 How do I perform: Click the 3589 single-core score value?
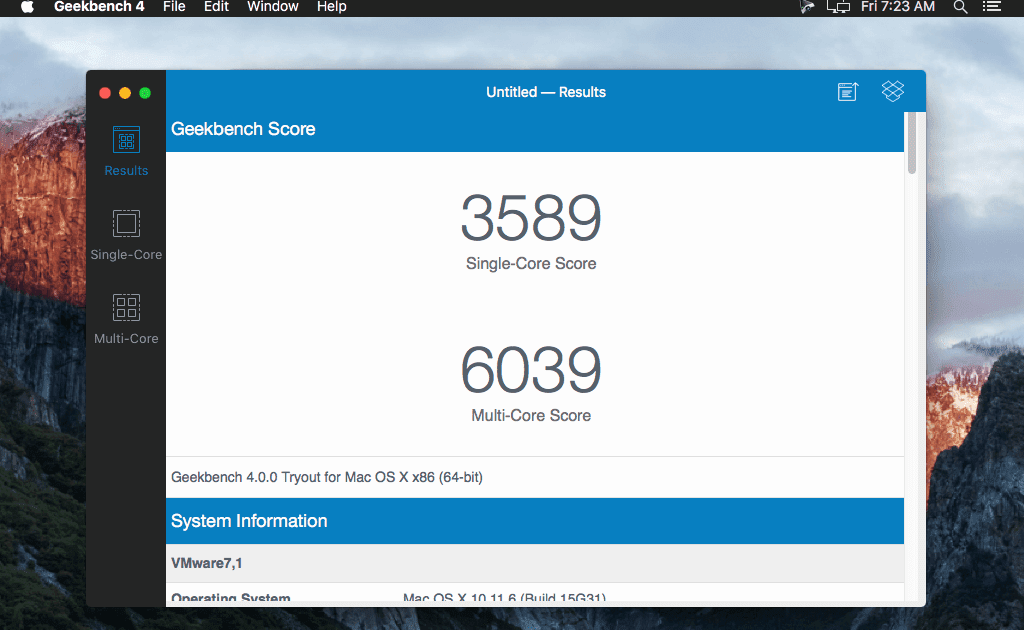(531, 217)
